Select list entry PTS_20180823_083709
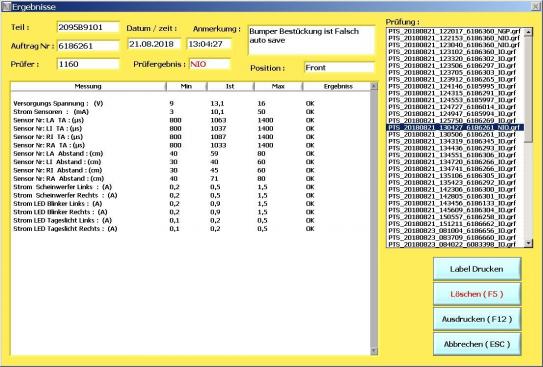 click(x=454, y=238)
